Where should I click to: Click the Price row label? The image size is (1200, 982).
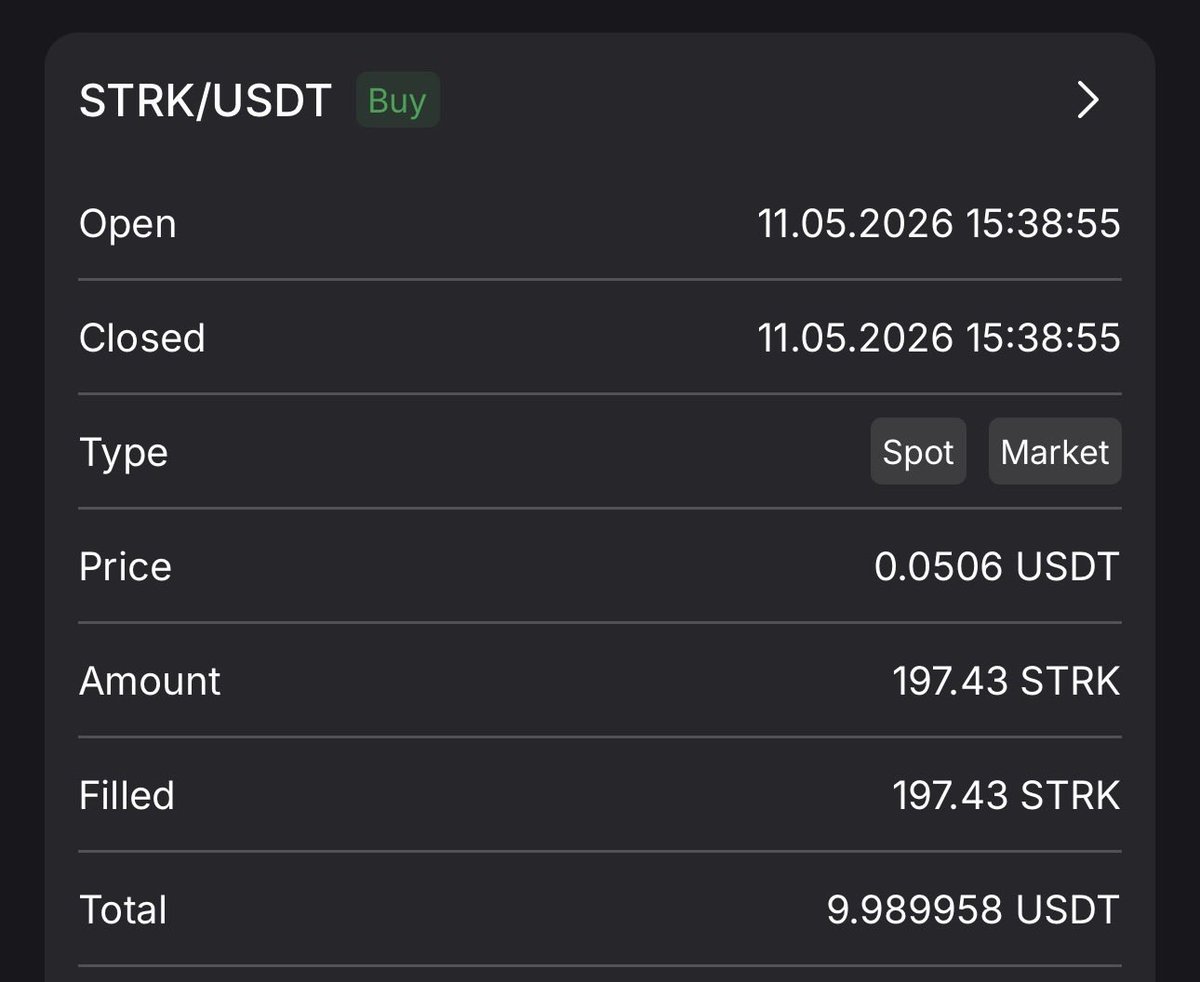(x=125, y=567)
